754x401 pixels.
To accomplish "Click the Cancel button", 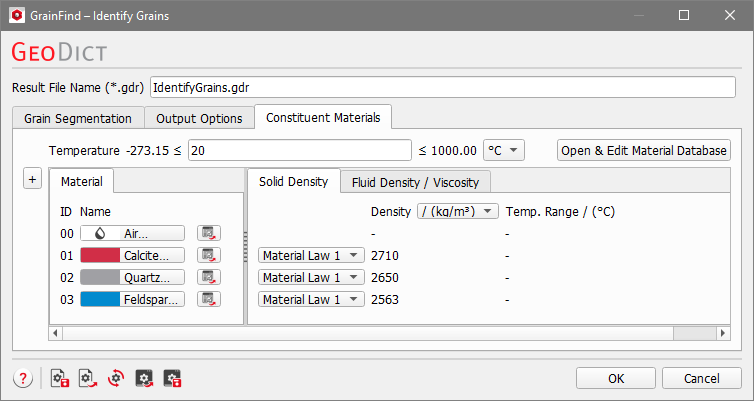I will pyautogui.click(x=702, y=378).
